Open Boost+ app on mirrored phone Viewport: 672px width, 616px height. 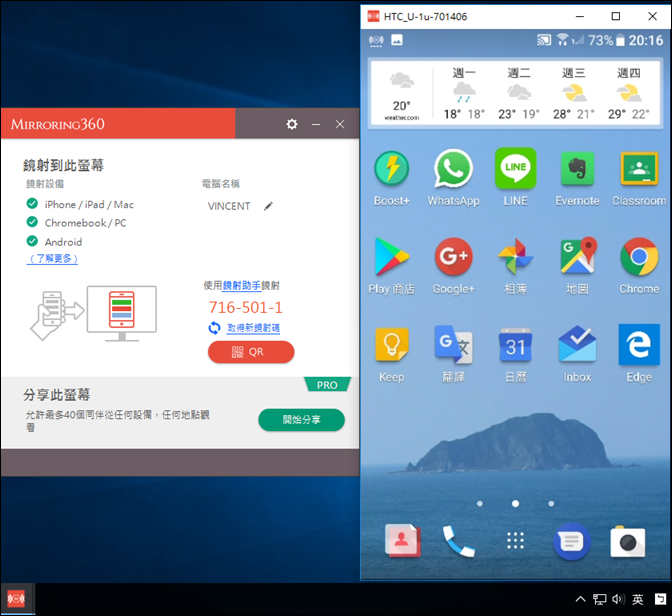[x=391, y=168]
